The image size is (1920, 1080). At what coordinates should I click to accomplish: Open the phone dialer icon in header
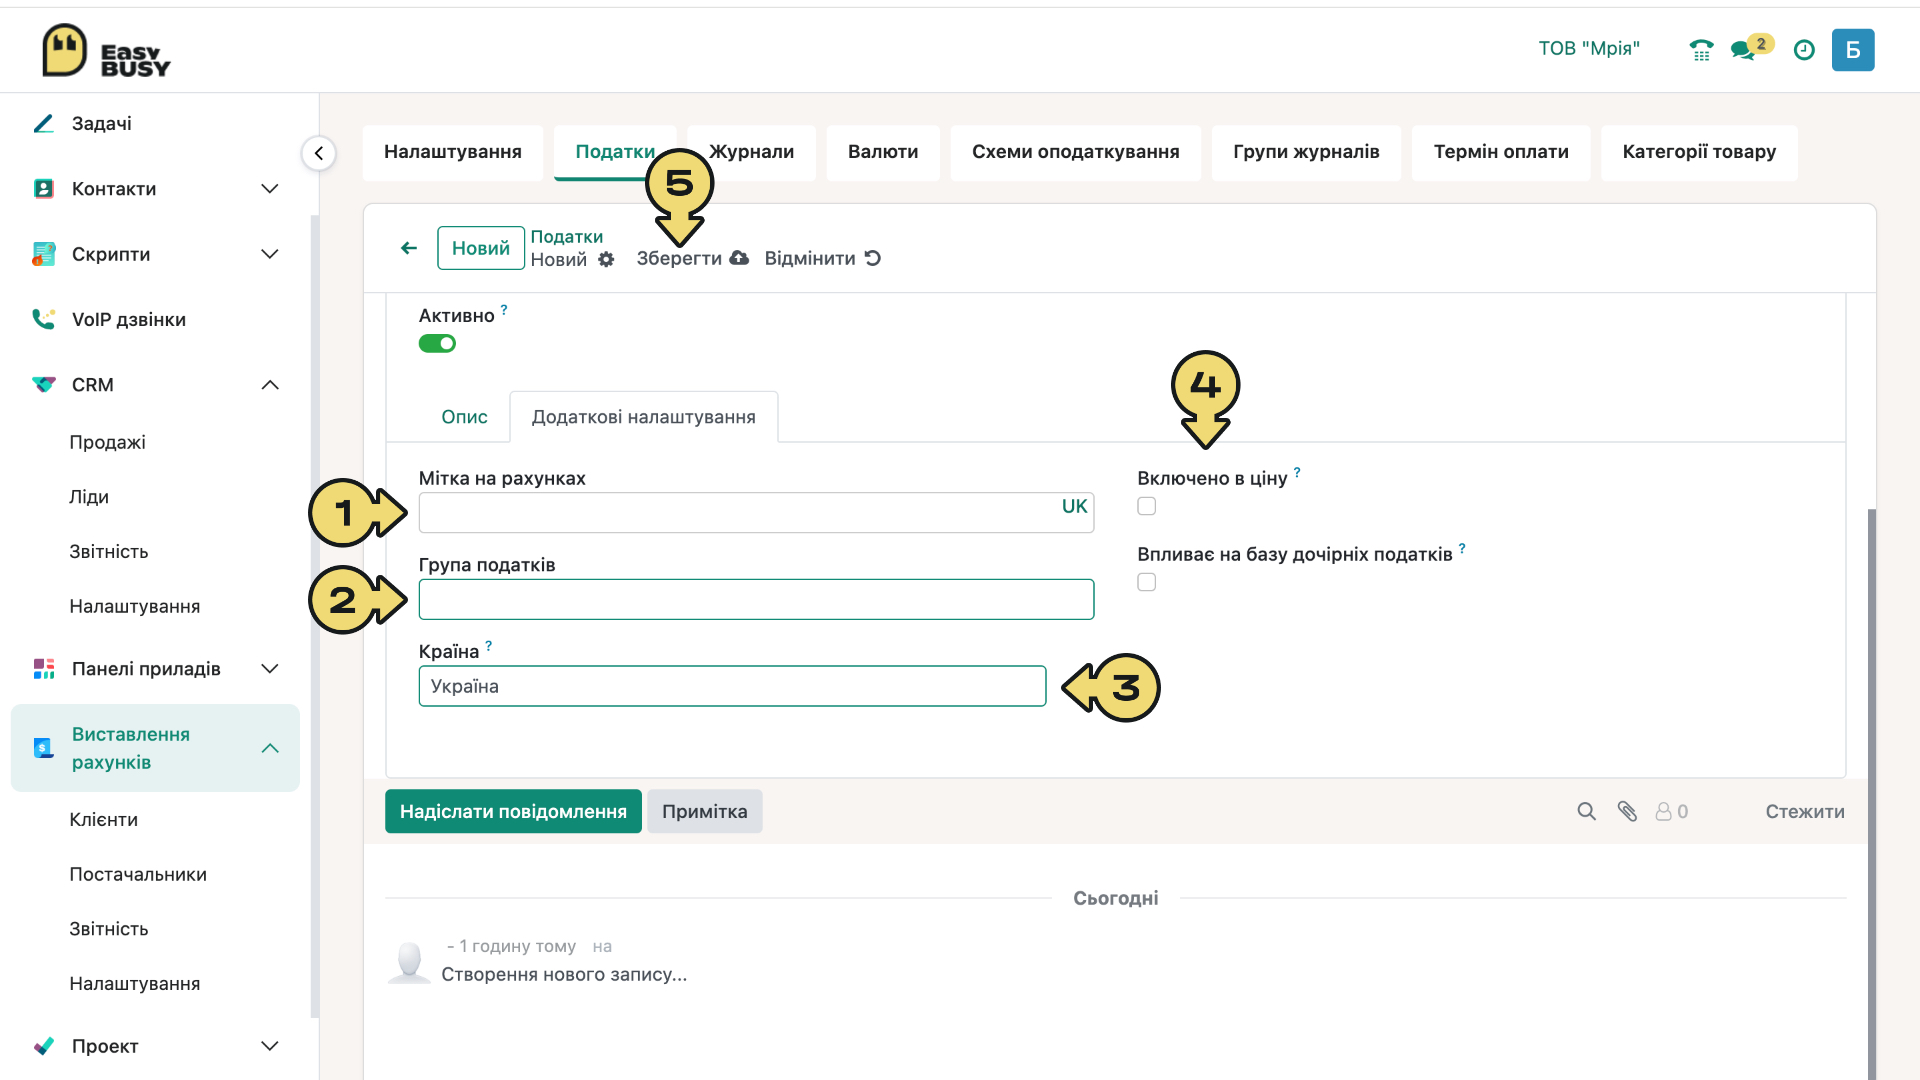point(1701,50)
